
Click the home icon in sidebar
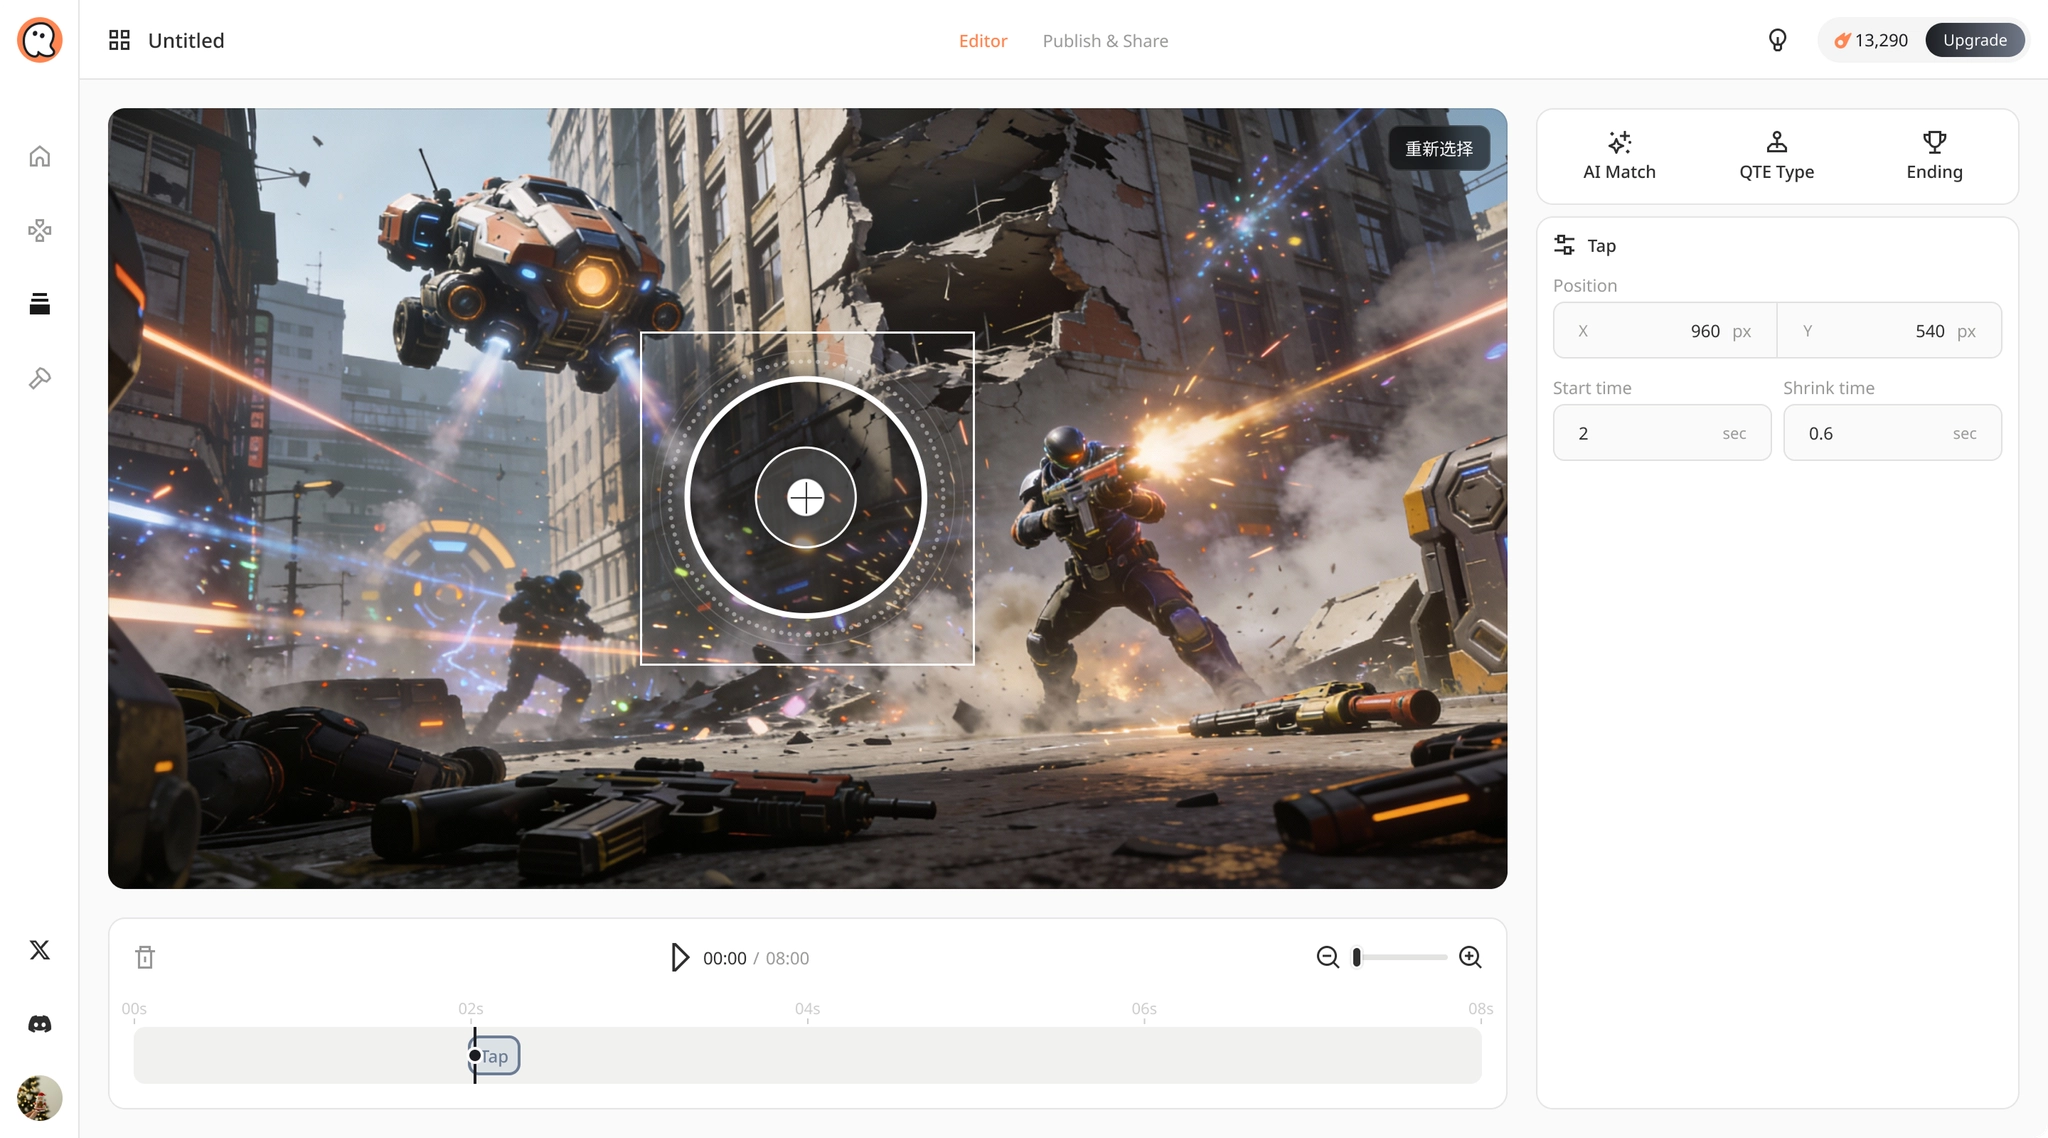coord(40,156)
